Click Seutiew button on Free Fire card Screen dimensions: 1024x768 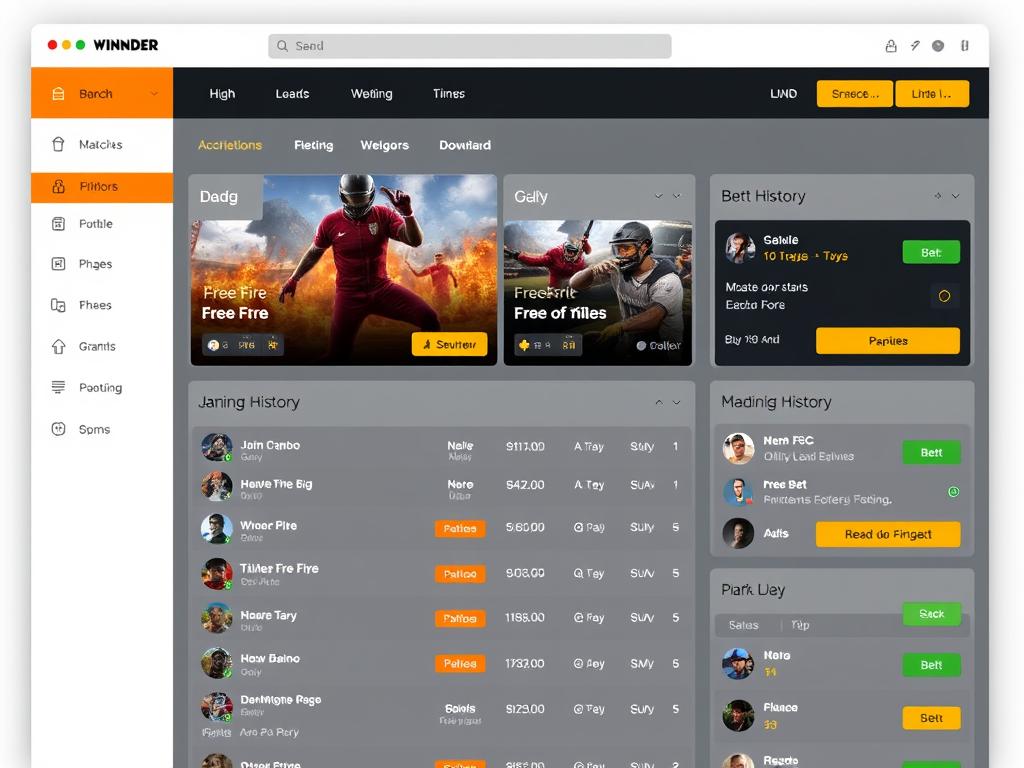pos(449,344)
